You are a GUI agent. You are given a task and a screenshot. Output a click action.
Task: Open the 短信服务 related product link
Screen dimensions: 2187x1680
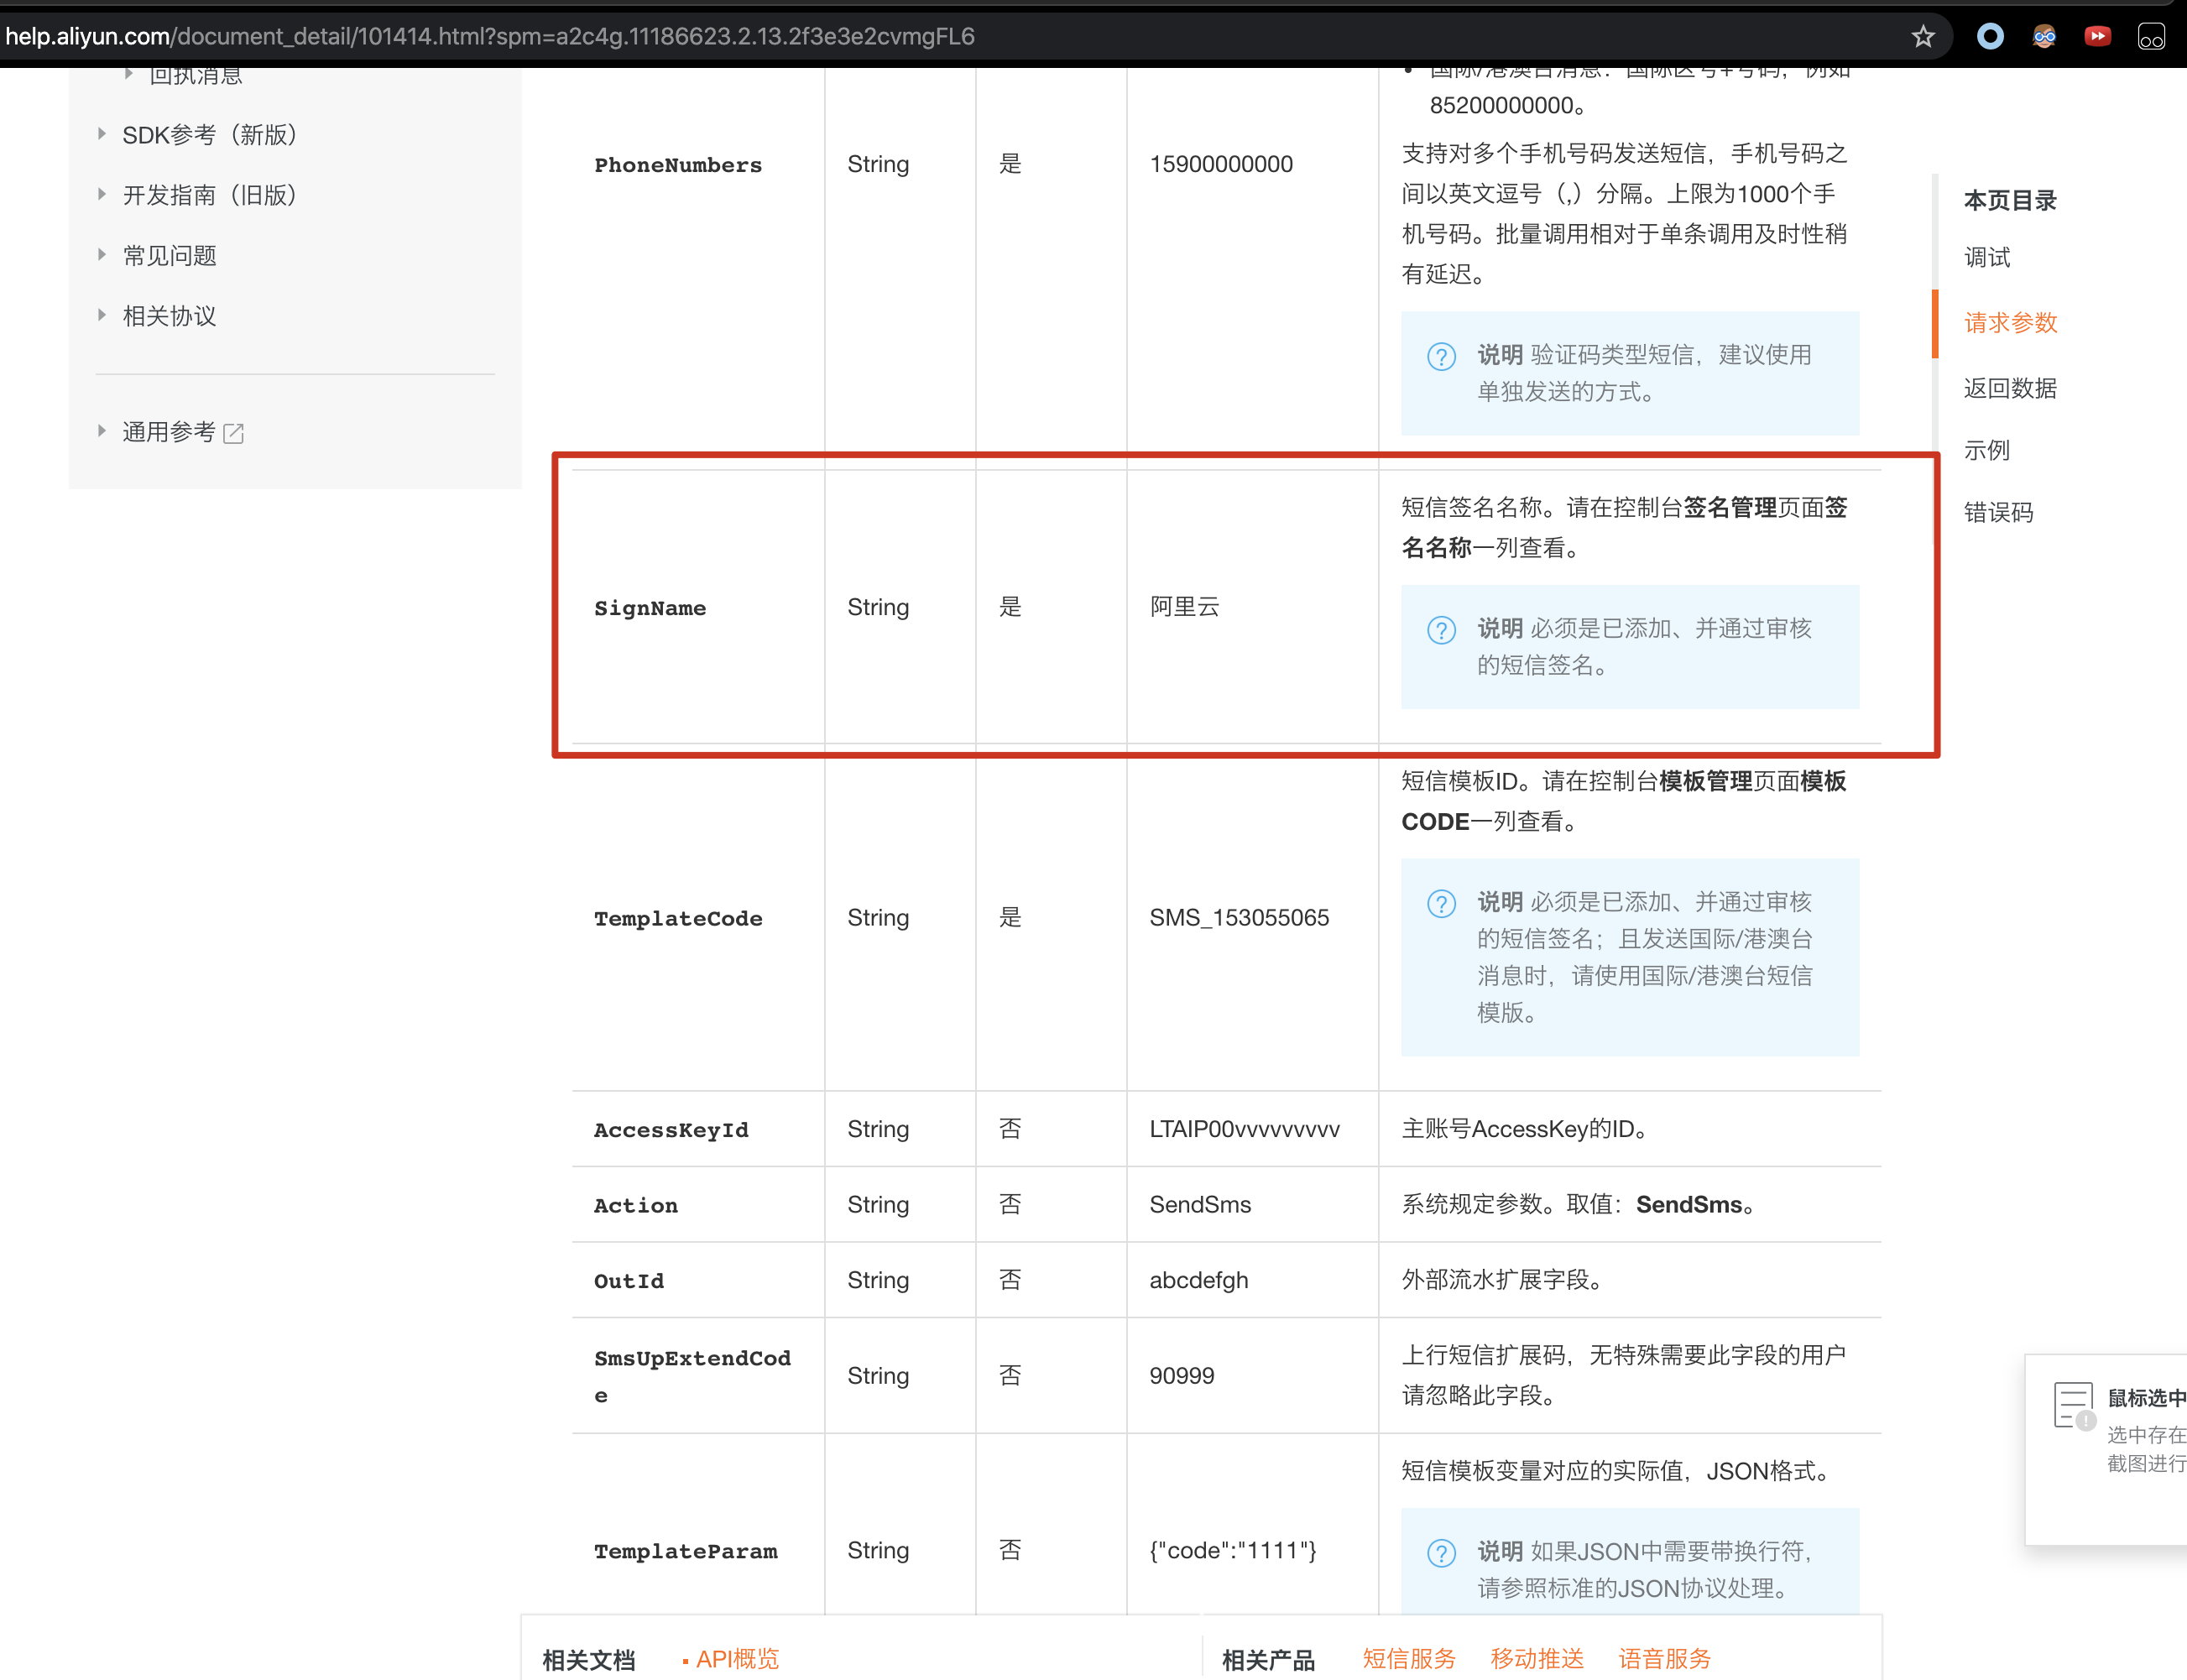(1408, 1658)
